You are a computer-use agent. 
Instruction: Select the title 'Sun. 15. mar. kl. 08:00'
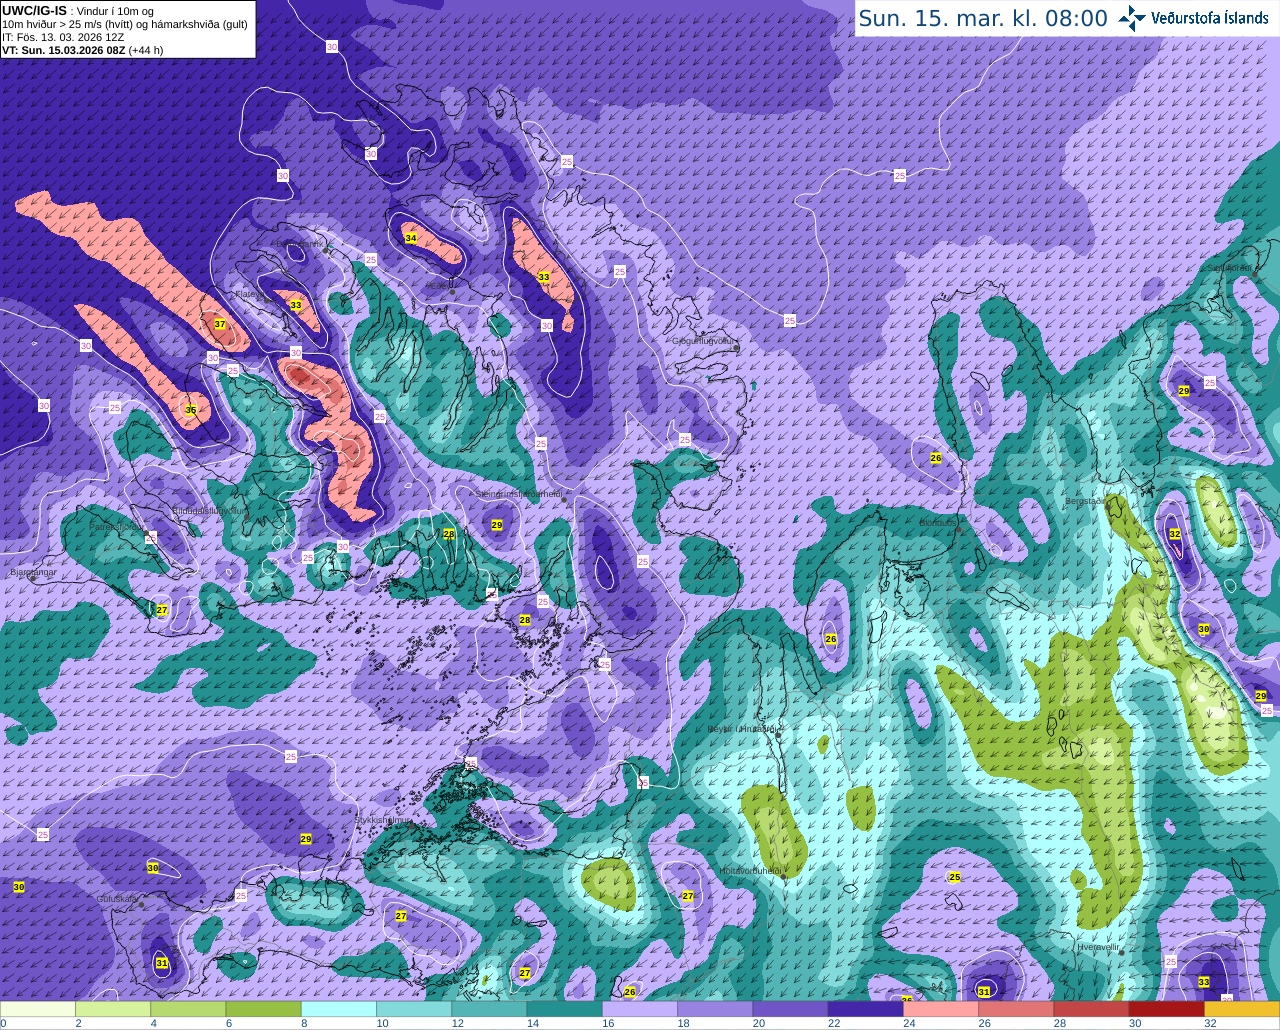click(x=983, y=18)
